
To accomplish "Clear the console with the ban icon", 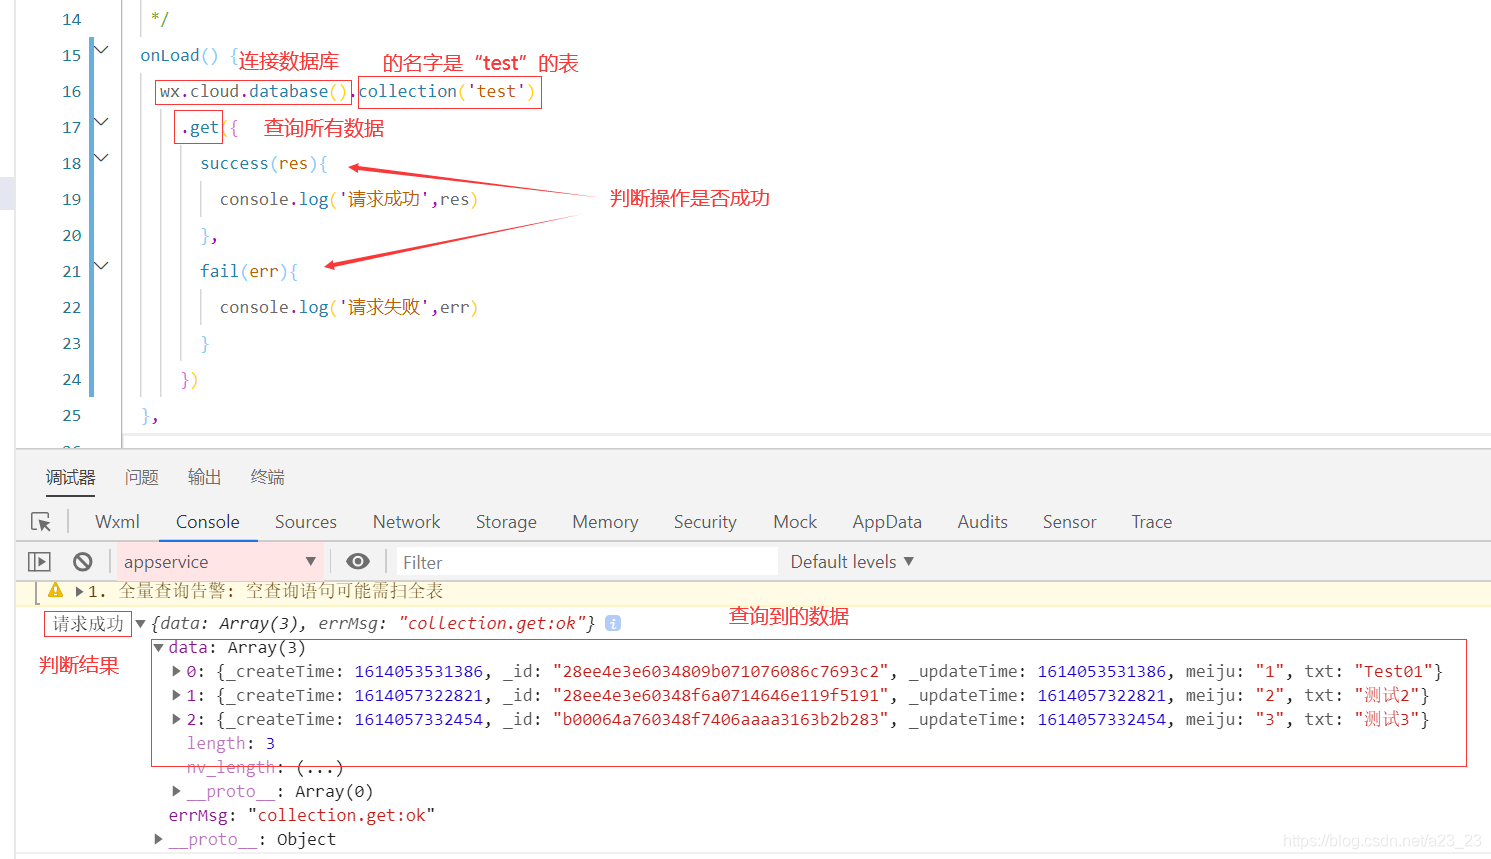I will pyautogui.click(x=83, y=562).
